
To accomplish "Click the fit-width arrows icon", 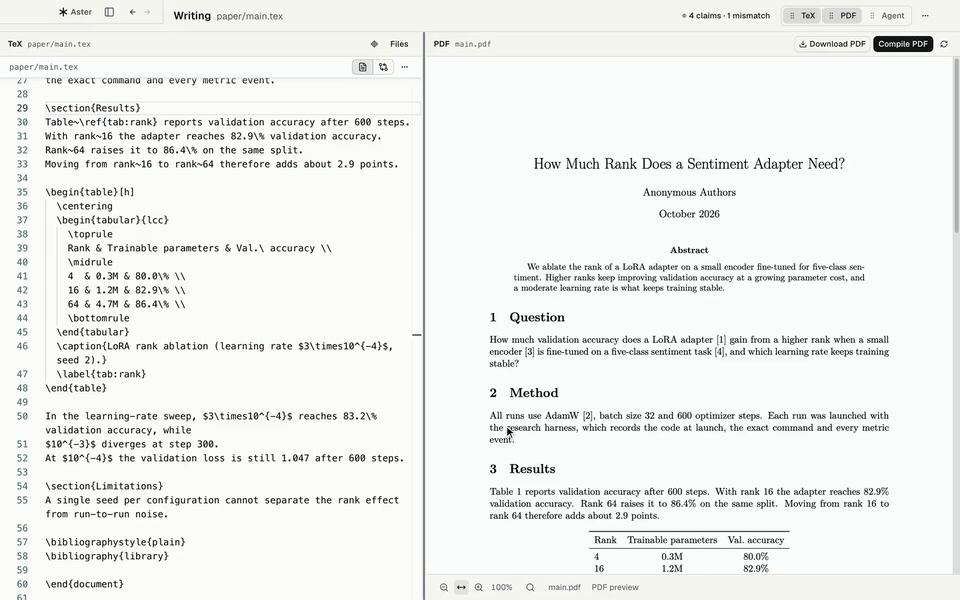I will [461, 587].
